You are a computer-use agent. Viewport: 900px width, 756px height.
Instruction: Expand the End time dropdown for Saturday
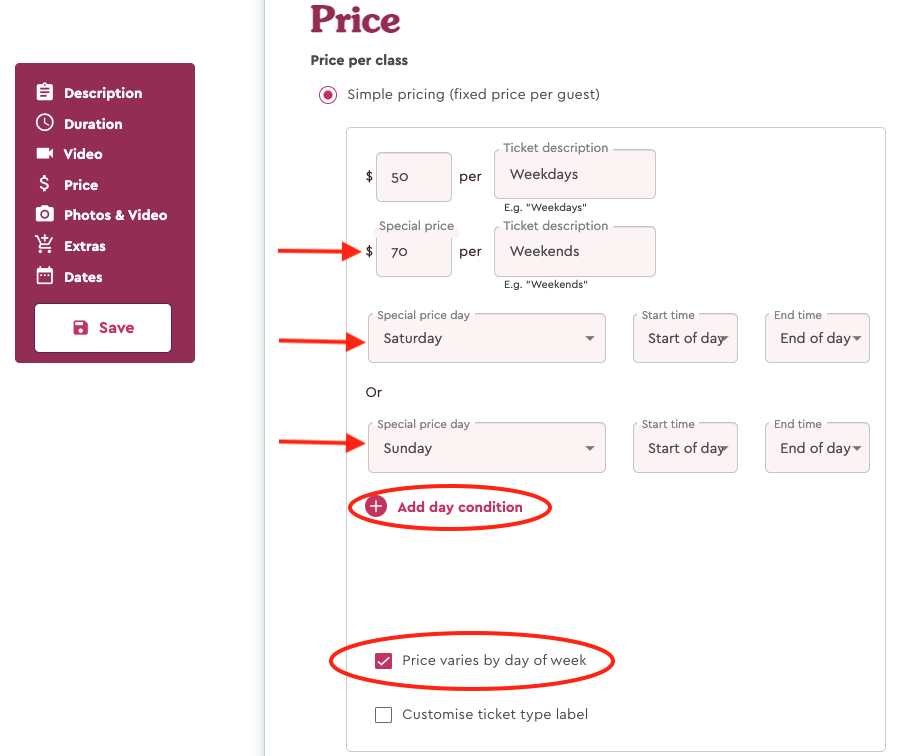[817, 338]
